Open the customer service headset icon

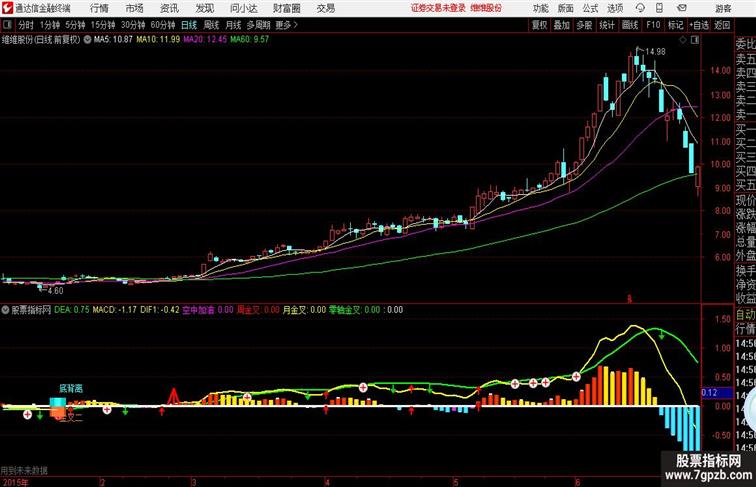click(x=640, y=8)
